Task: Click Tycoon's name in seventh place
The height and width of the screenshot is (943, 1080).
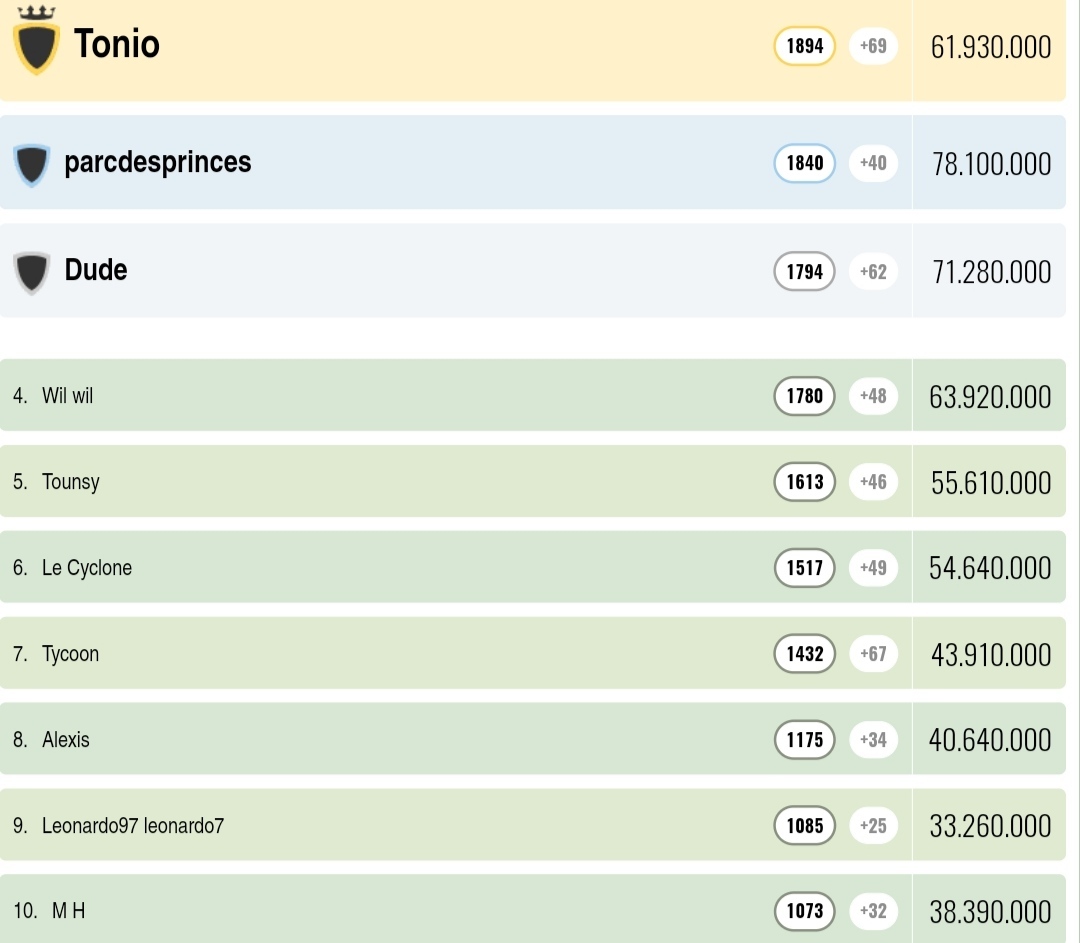Action: pos(70,654)
